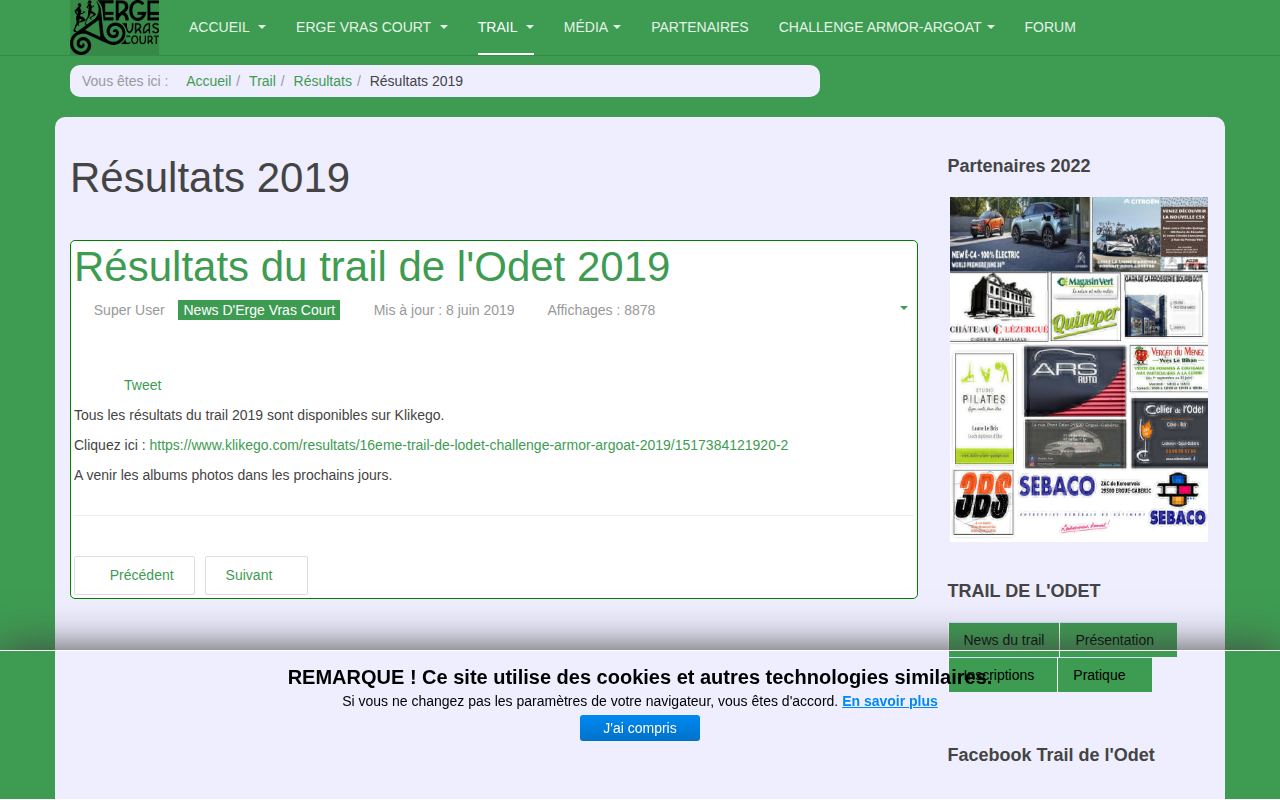
Task: Select the Pratique trail tab
Action: click(x=1104, y=675)
